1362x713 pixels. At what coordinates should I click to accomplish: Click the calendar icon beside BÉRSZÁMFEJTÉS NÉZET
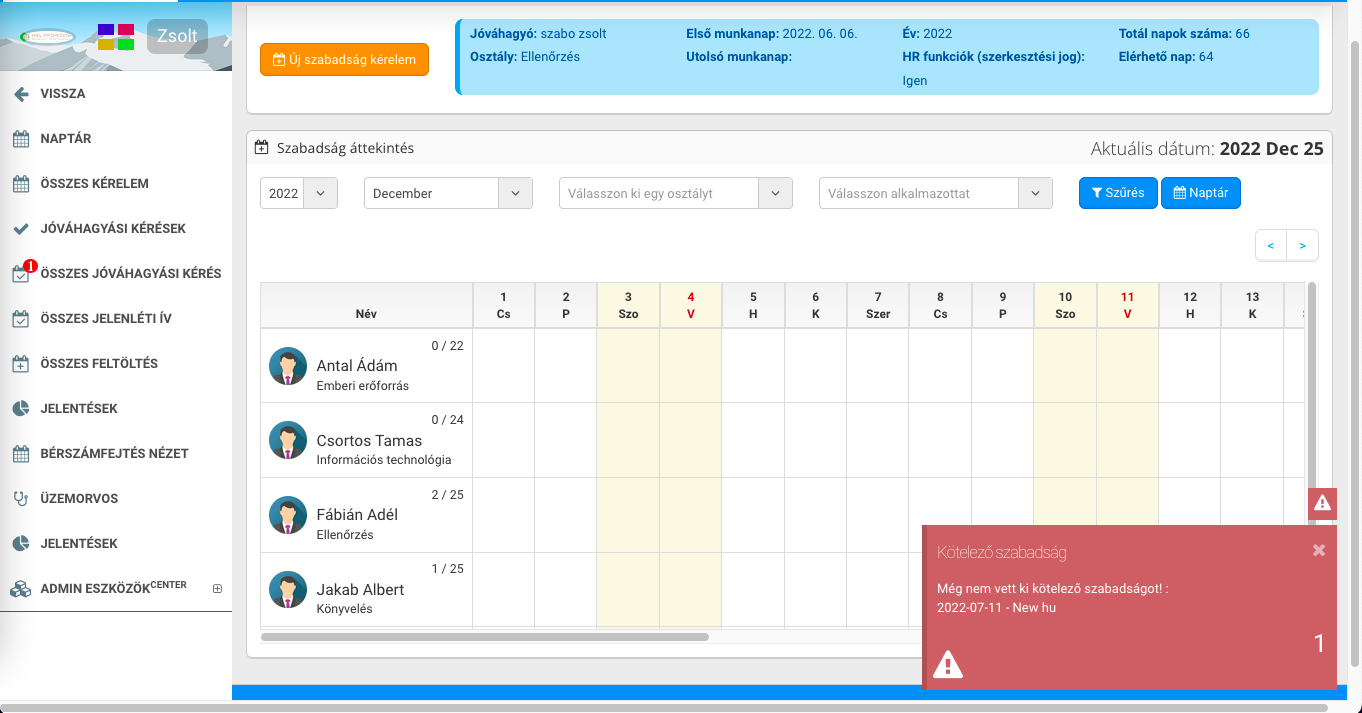(x=20, y=454)
